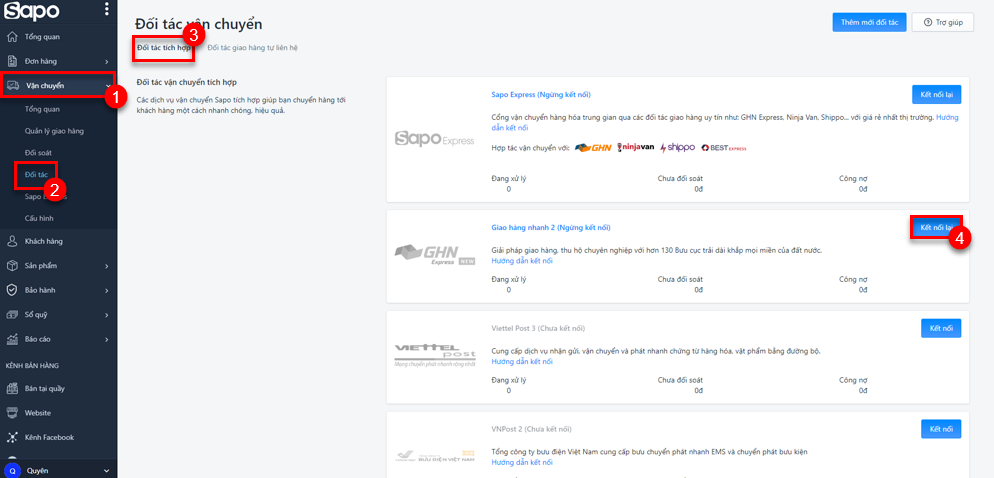
Task: Open Tổng quan under Vận chuyển
Action: (x=42, y=109)
